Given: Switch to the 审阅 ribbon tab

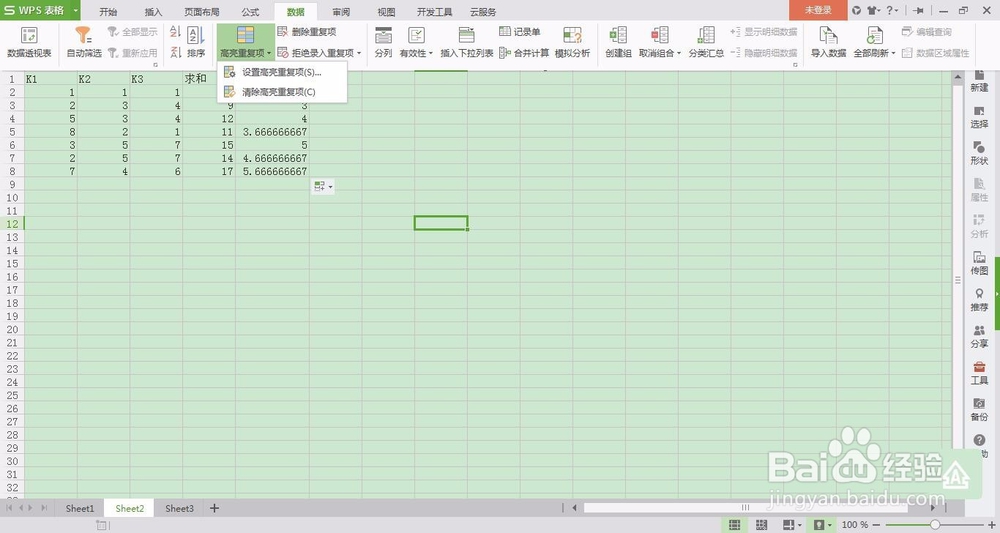Looking at the screenshot, I should pos(341,11).
